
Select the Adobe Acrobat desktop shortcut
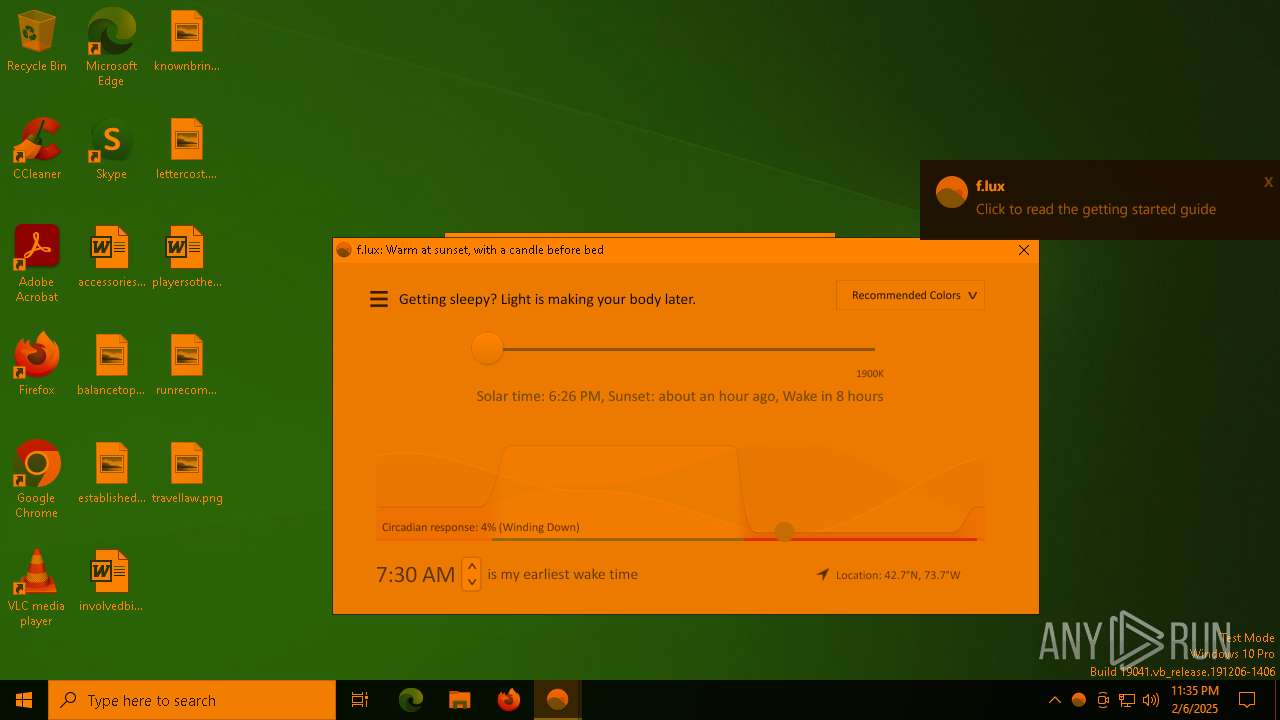(37, 264)
